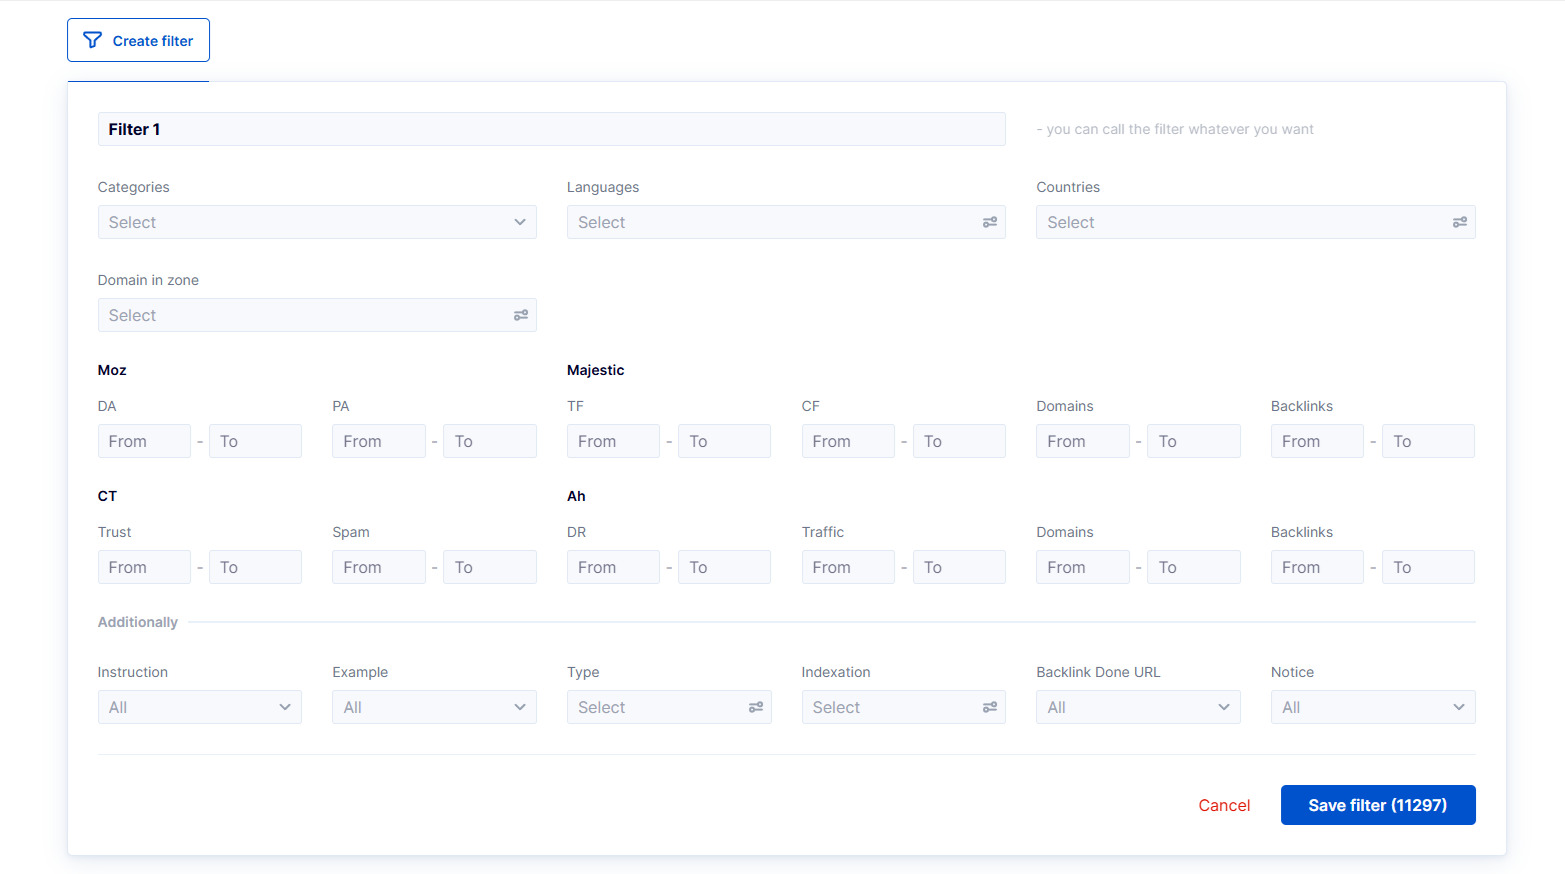The image size is (1565, 874).
Task: Click the DA From input under Moz
Action: click(144, 441)
